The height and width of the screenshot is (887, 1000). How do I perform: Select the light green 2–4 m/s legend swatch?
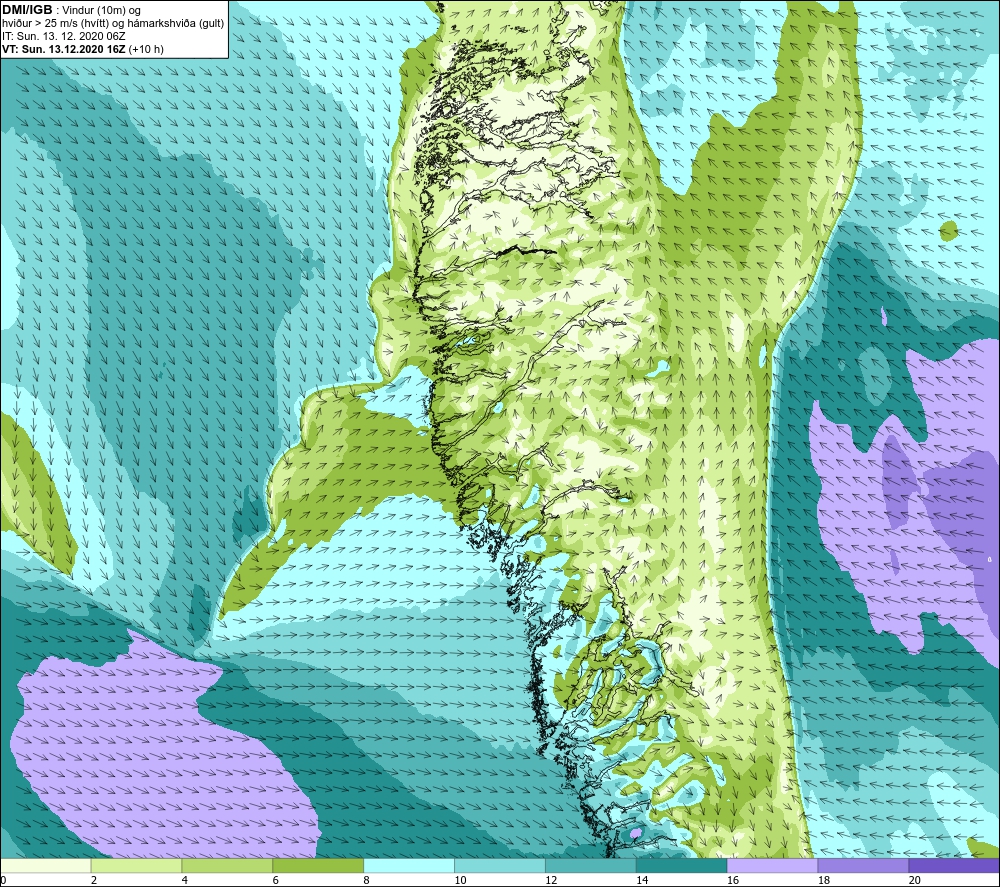pos(136,865)
